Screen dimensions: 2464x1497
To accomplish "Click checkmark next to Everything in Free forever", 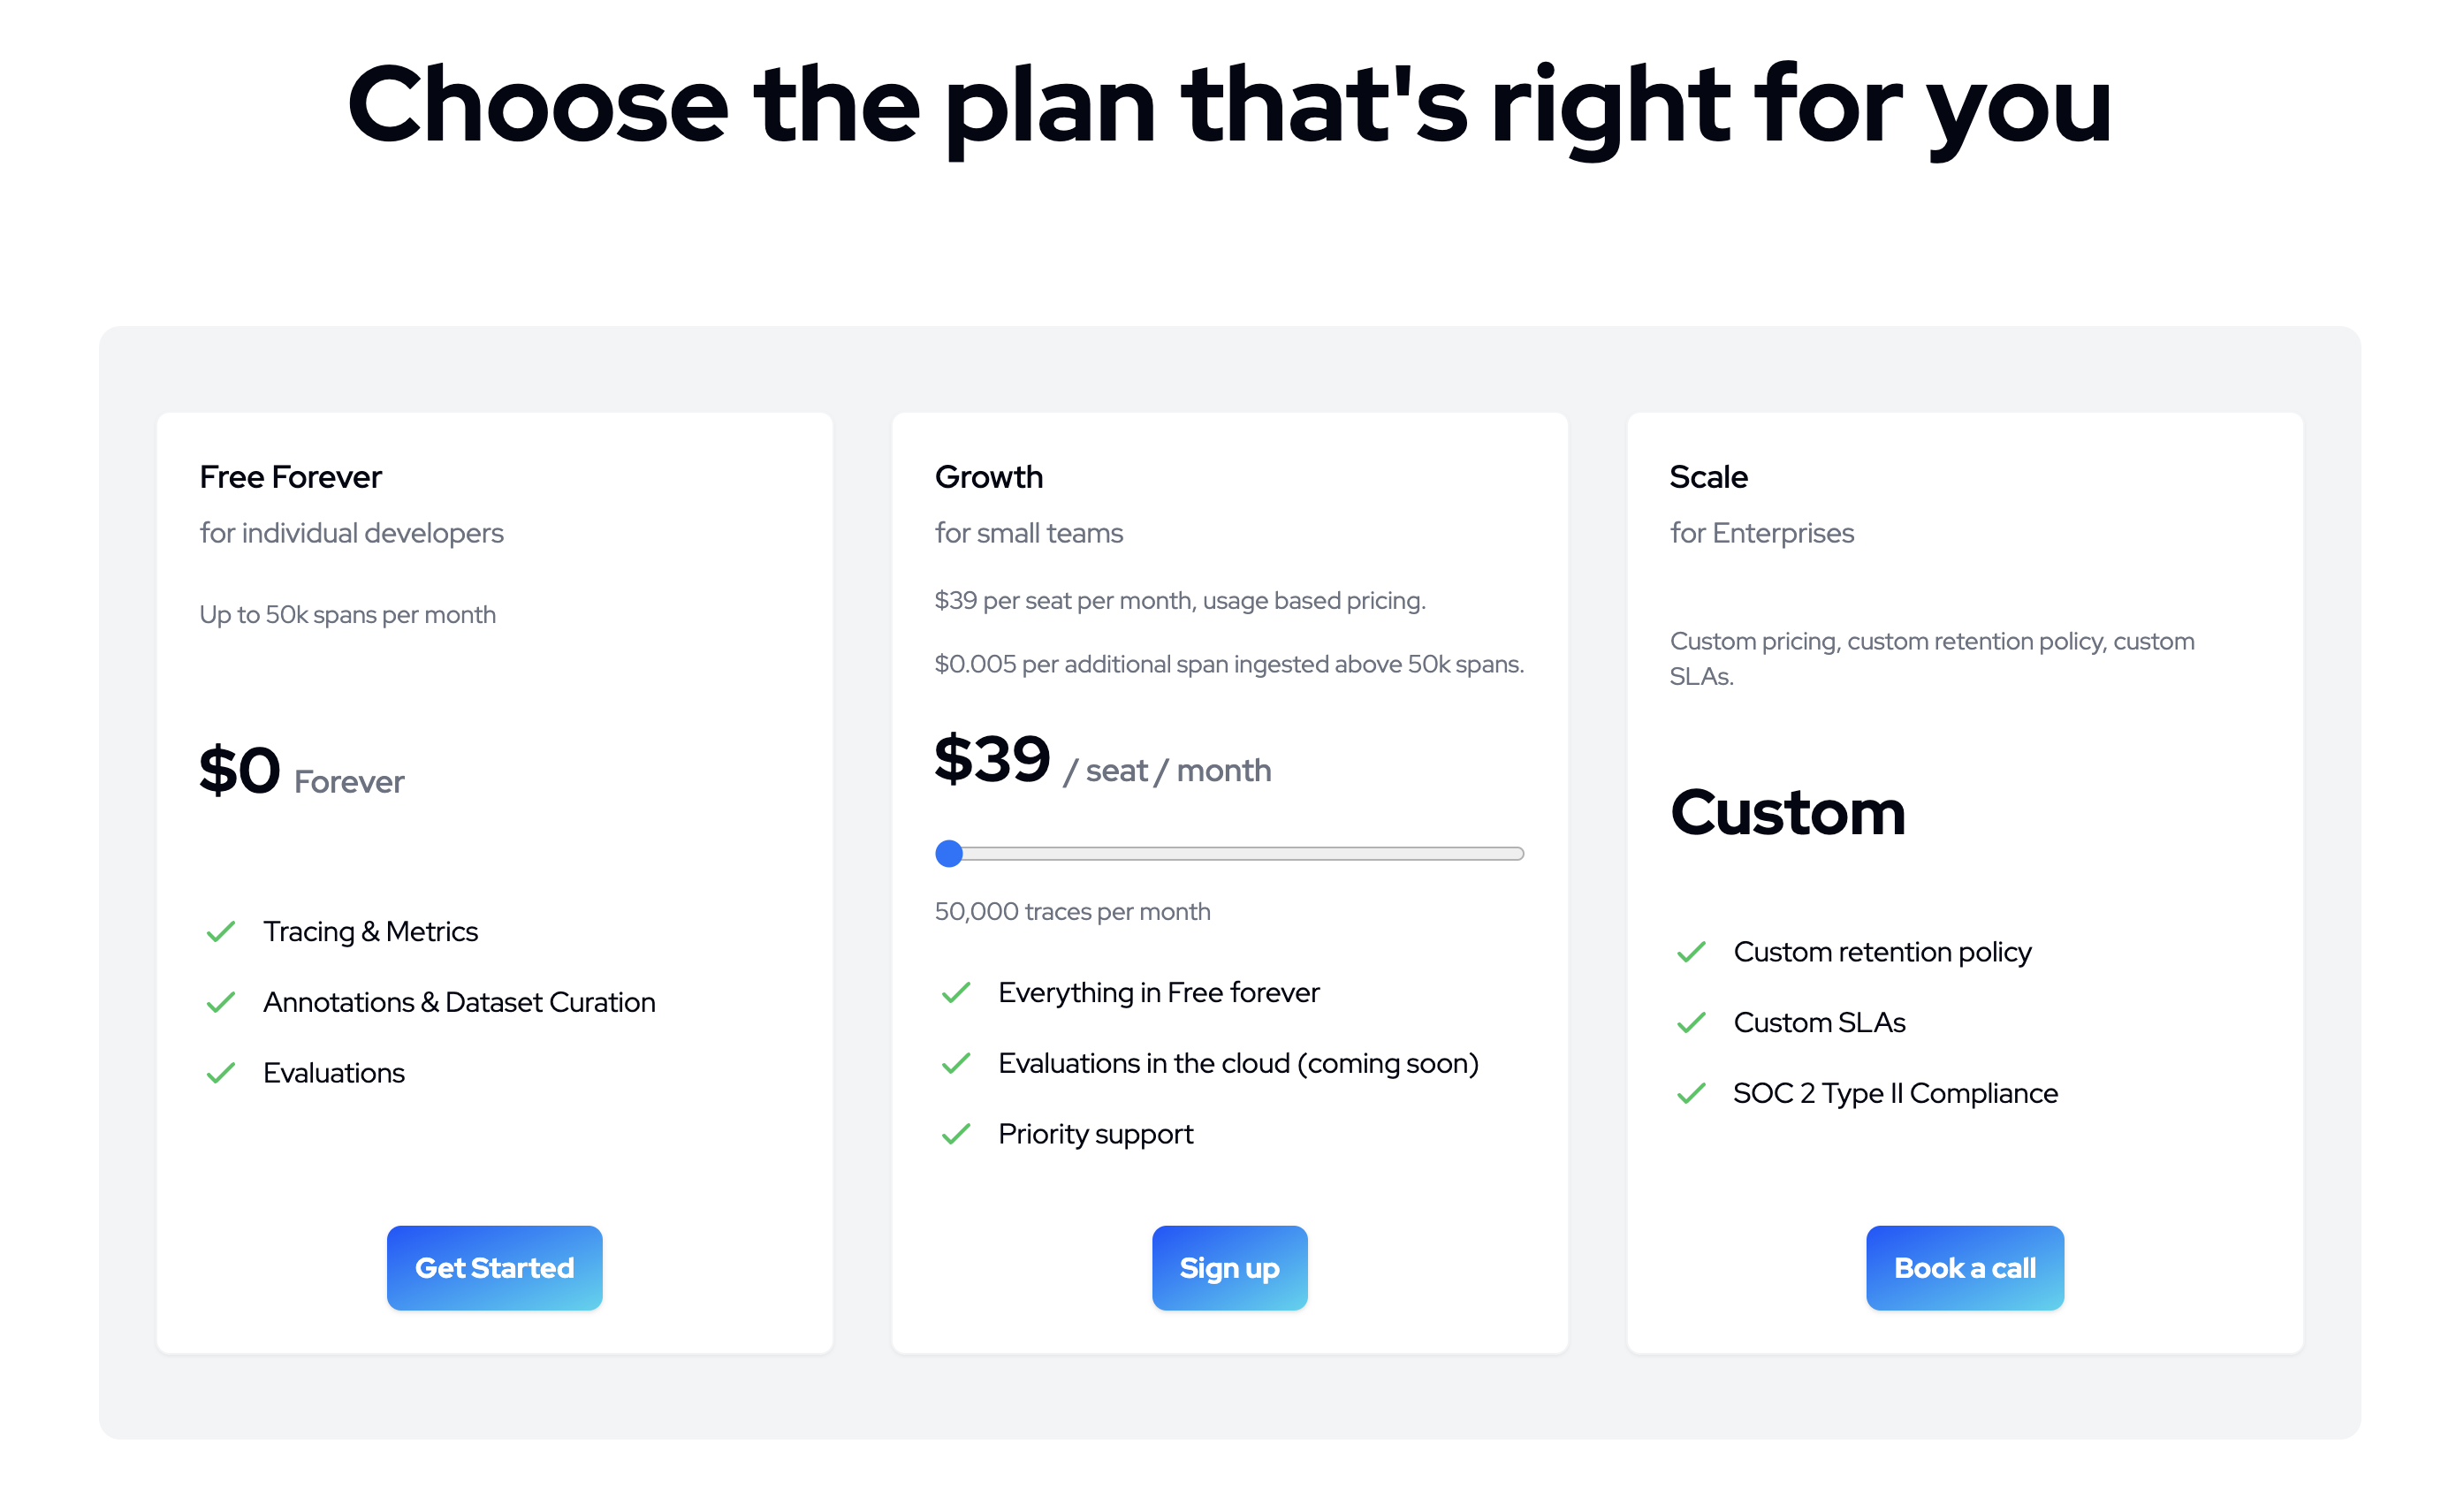I will pos(956,992).
